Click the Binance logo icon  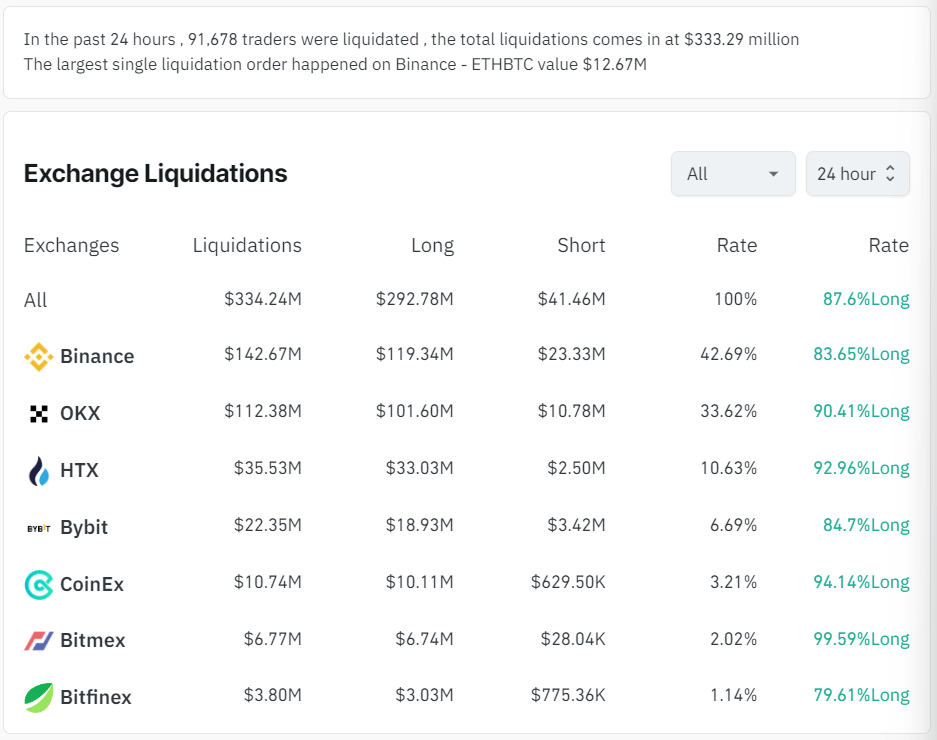38,356
